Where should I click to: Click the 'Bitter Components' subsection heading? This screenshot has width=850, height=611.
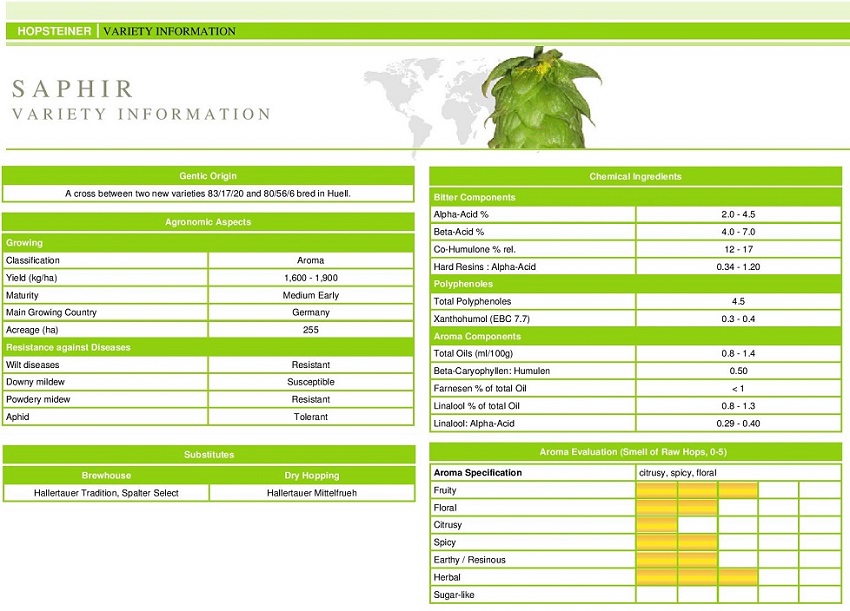[474, 197]
